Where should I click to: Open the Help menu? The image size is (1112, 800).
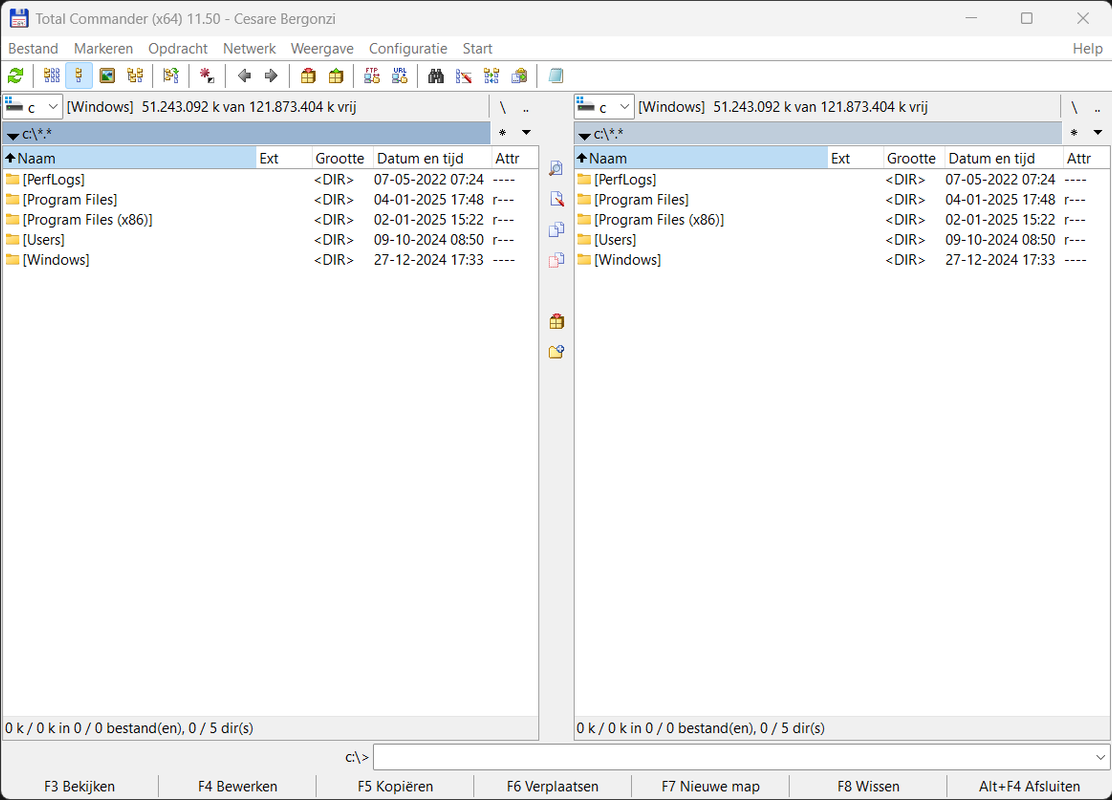[x=1087, y=48]
